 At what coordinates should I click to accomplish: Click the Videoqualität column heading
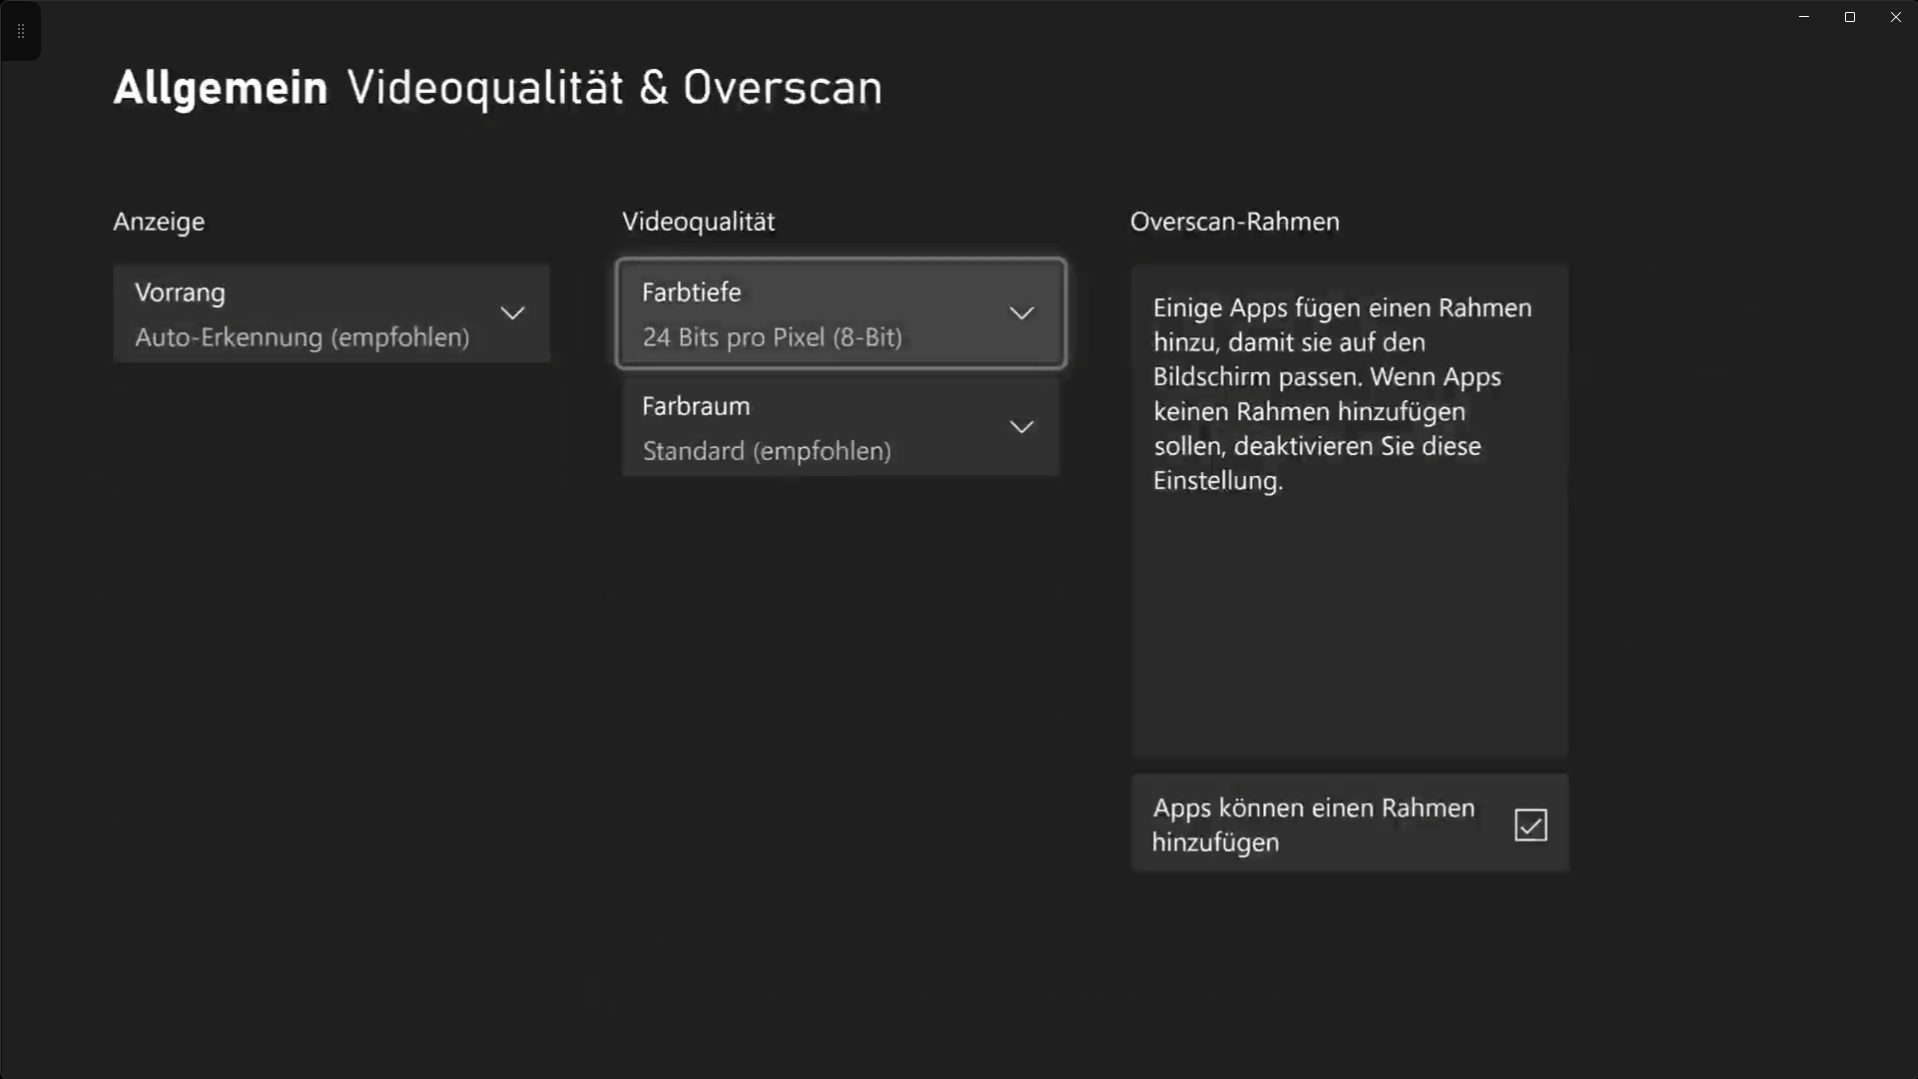(x=698, y=222)
